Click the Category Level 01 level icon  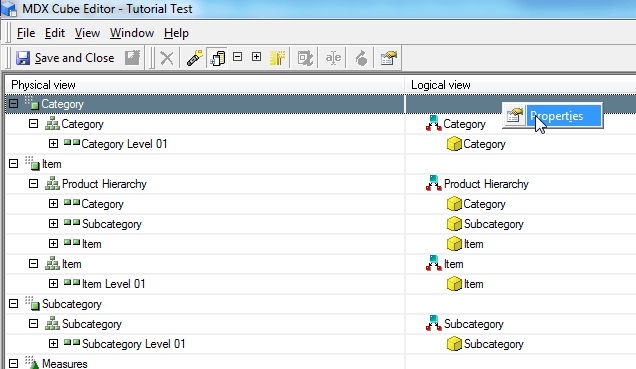(72, 142)
